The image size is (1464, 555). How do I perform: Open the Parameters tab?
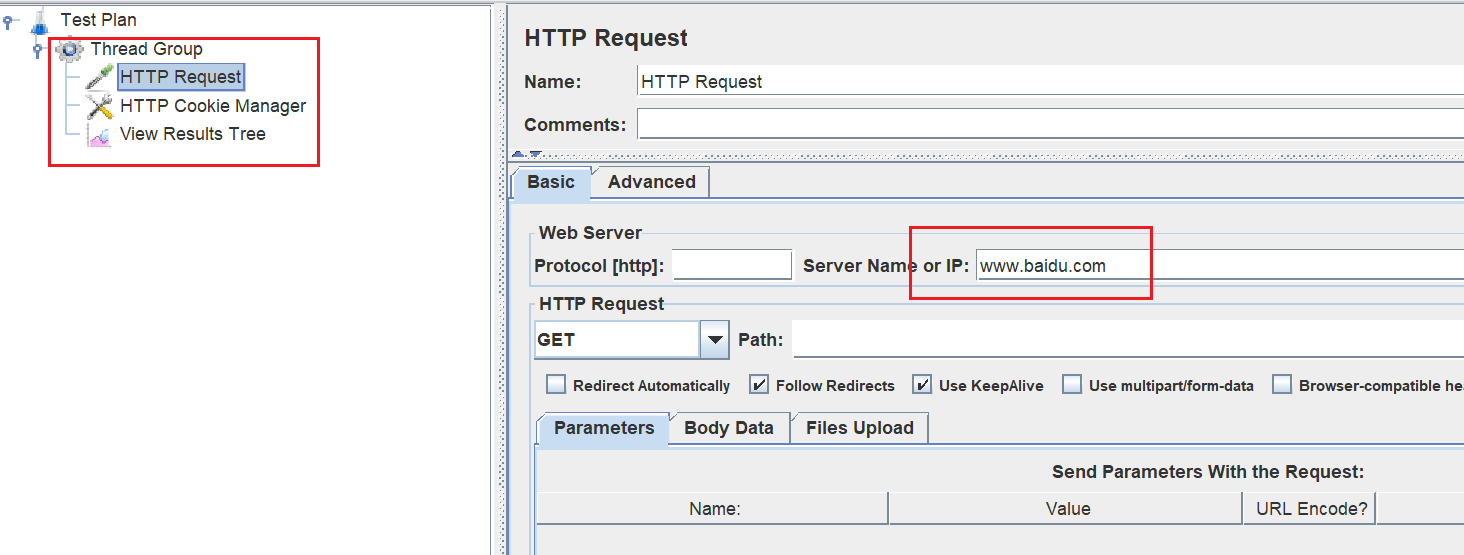604,428
